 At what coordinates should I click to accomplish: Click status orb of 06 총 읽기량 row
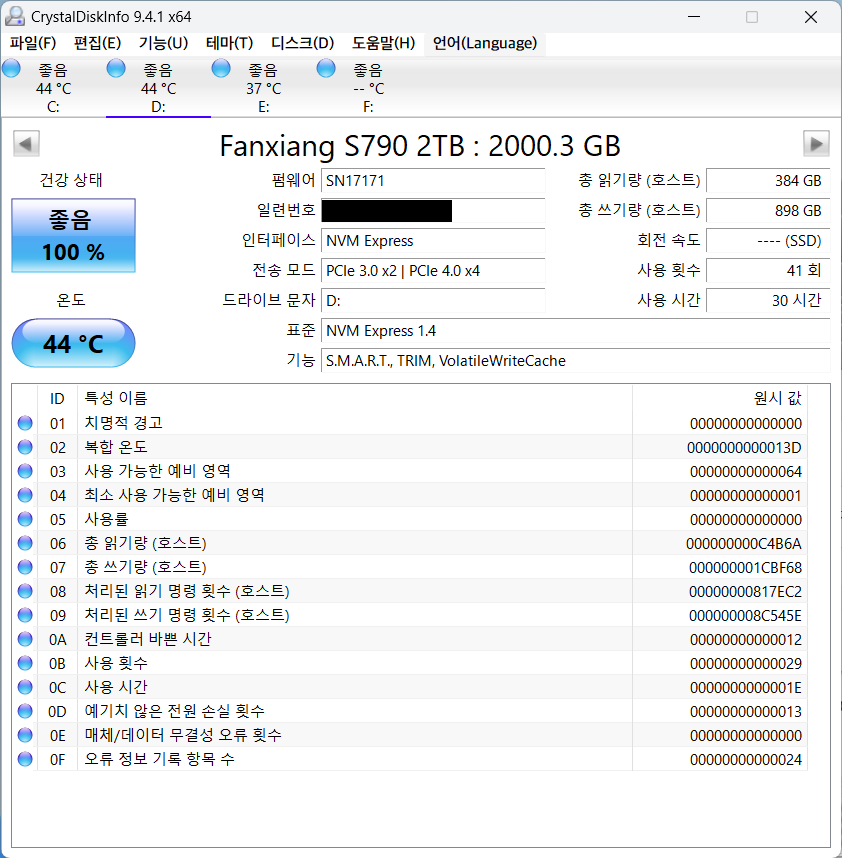coord(25,543)
